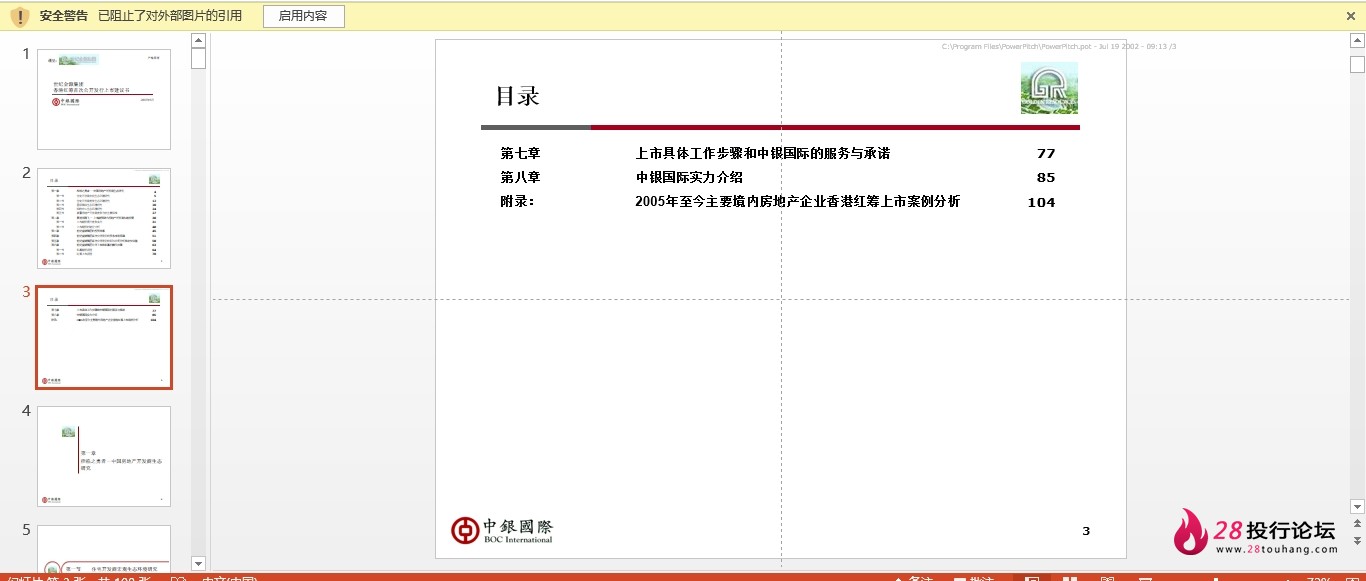The width and height of the screenshot is (1366, 581).
Task: Click the 启用内容 button
Action: (x=303, y=16)
